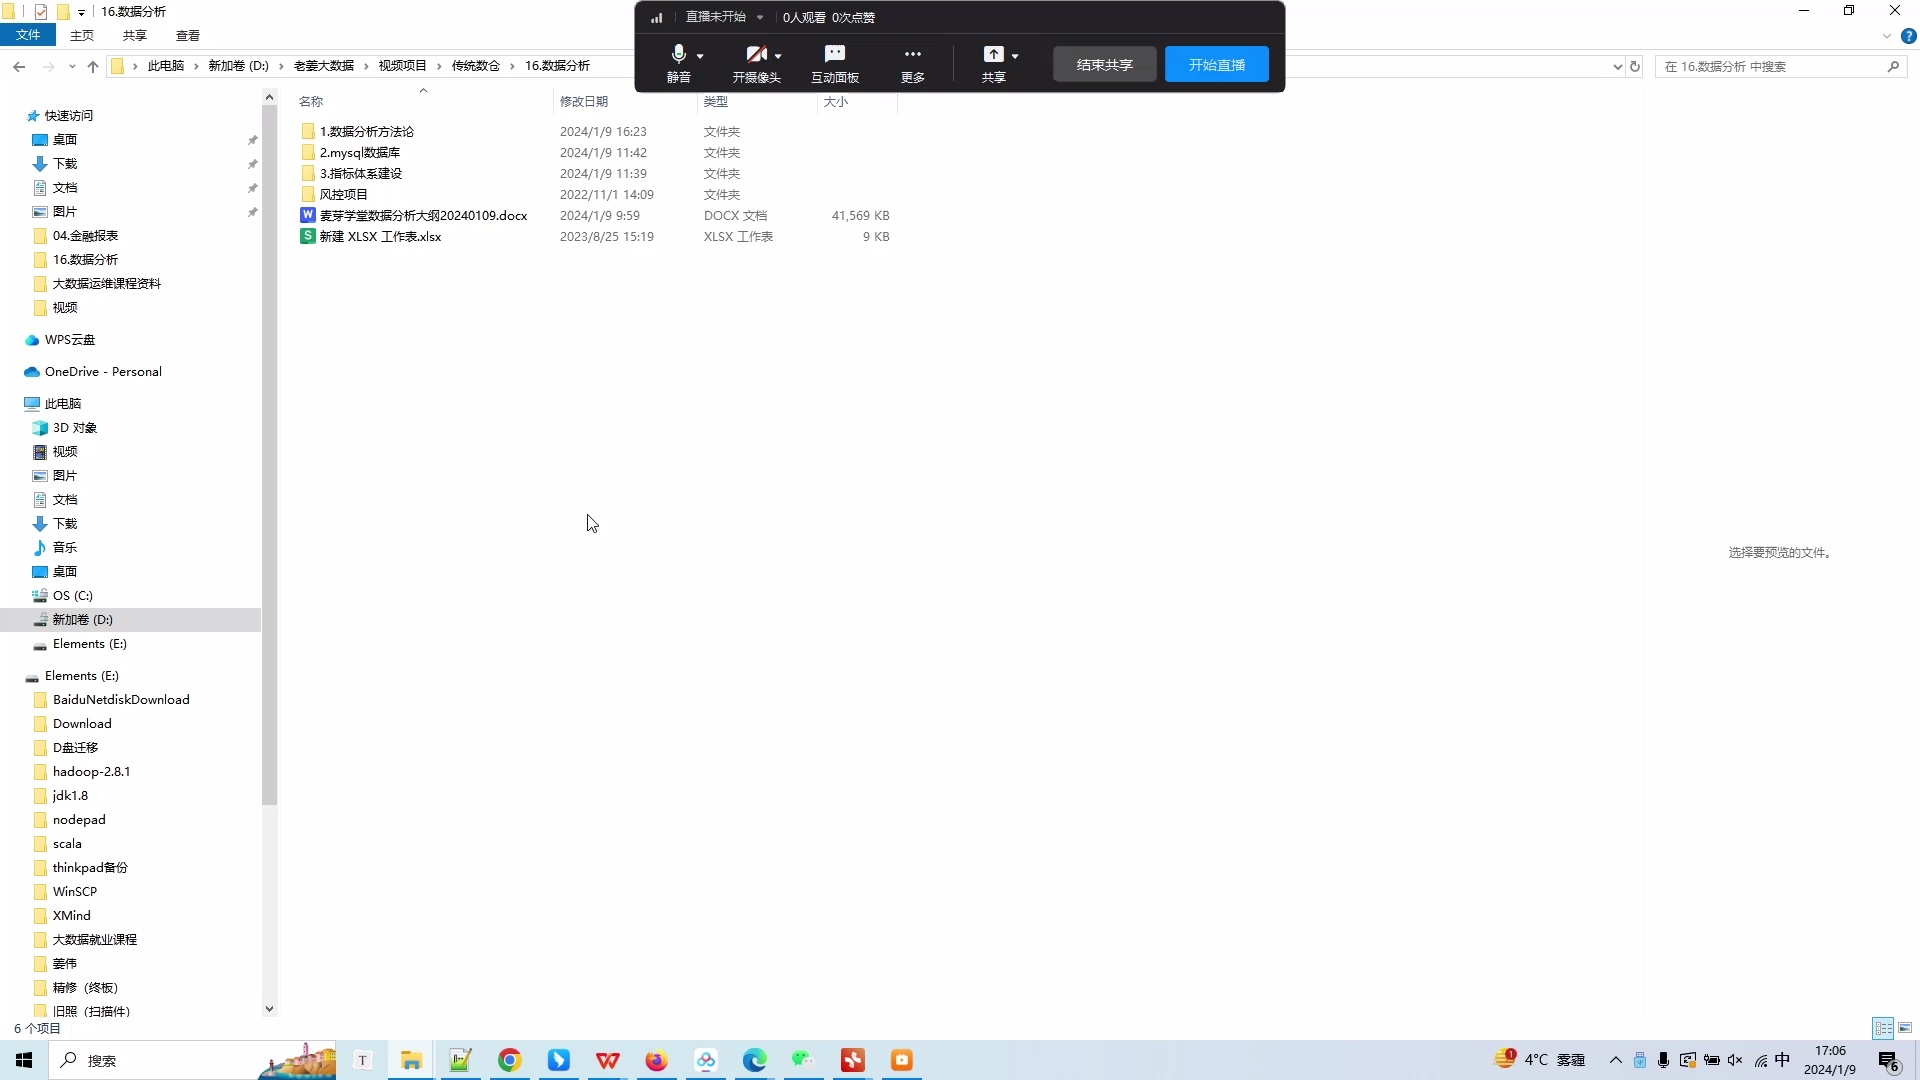This screenshot has width=1920, height=1080.
Task: Go up one folder level
Action: (x=93, y=67)
